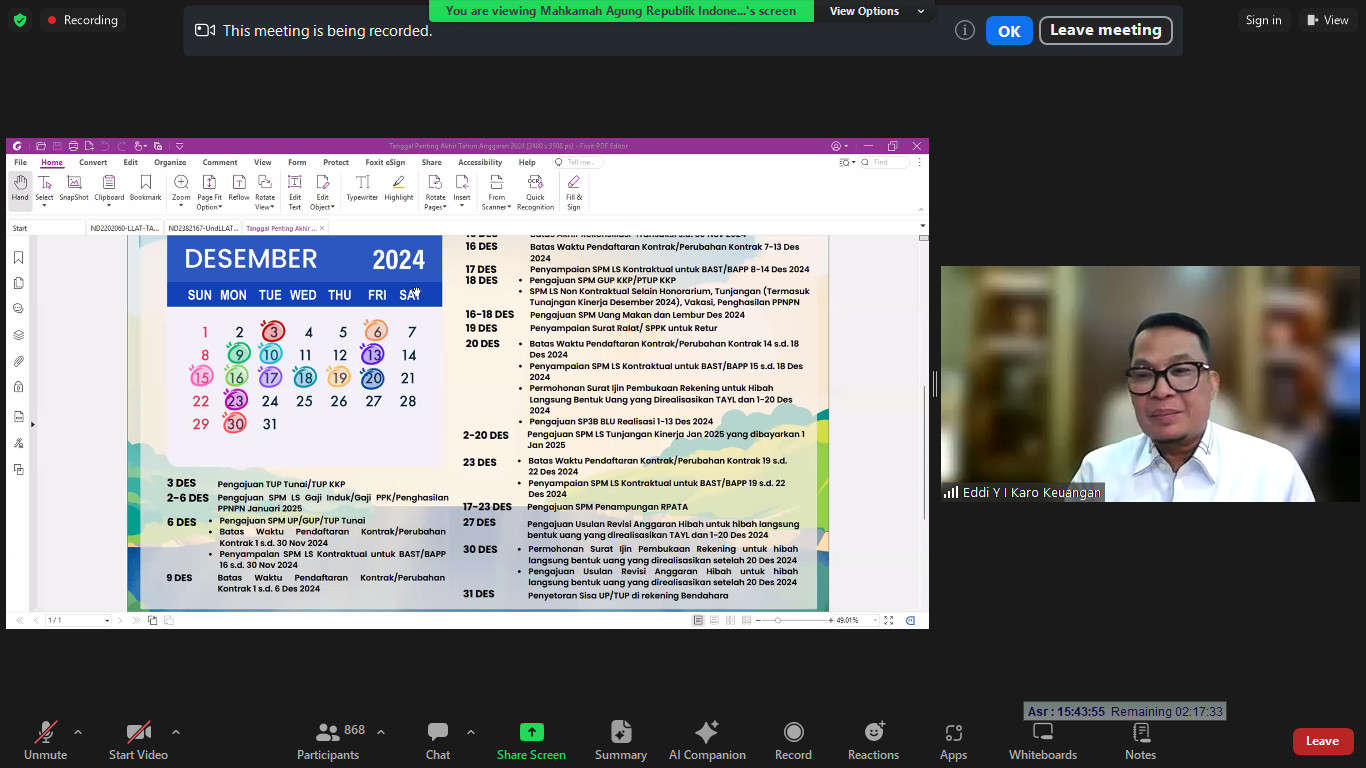Expand audio options arrow beside Unmute
Screen dimensions: 1366x768
pyautogui.click(x=78, y=731)
